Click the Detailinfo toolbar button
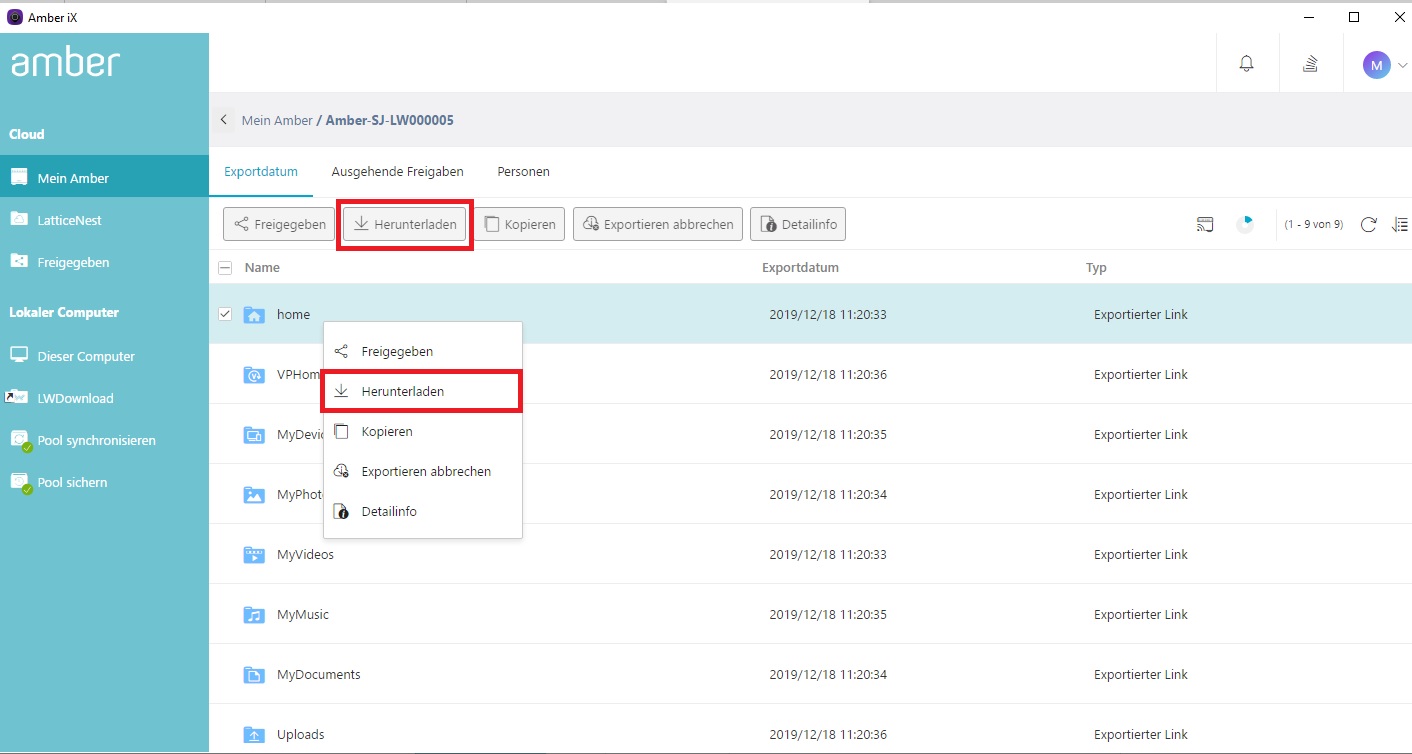1412x754 pixels. [x=798, y=224]
